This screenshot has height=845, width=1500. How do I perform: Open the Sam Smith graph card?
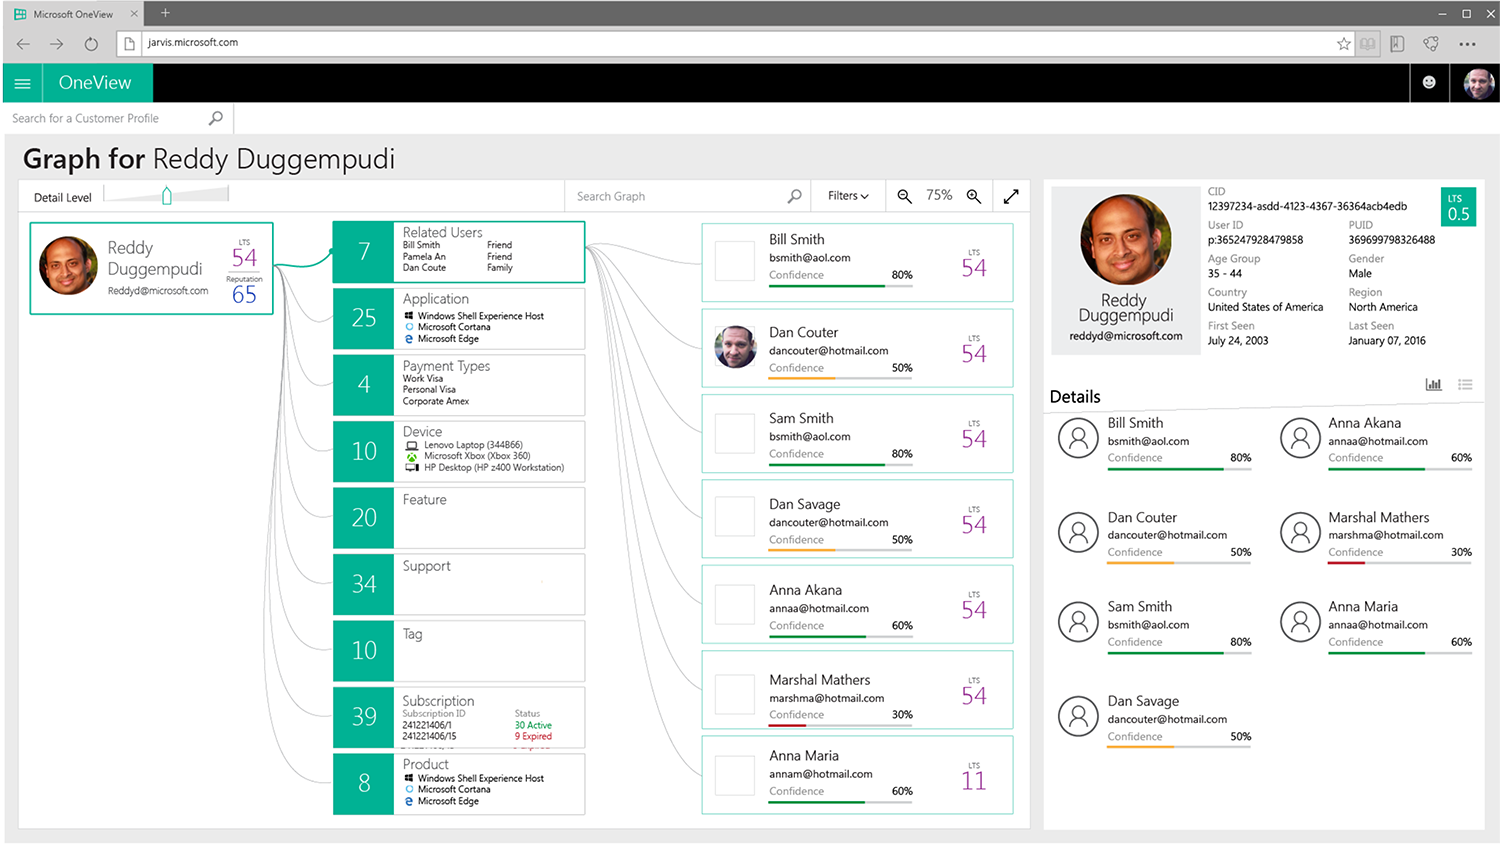(857, 434)
